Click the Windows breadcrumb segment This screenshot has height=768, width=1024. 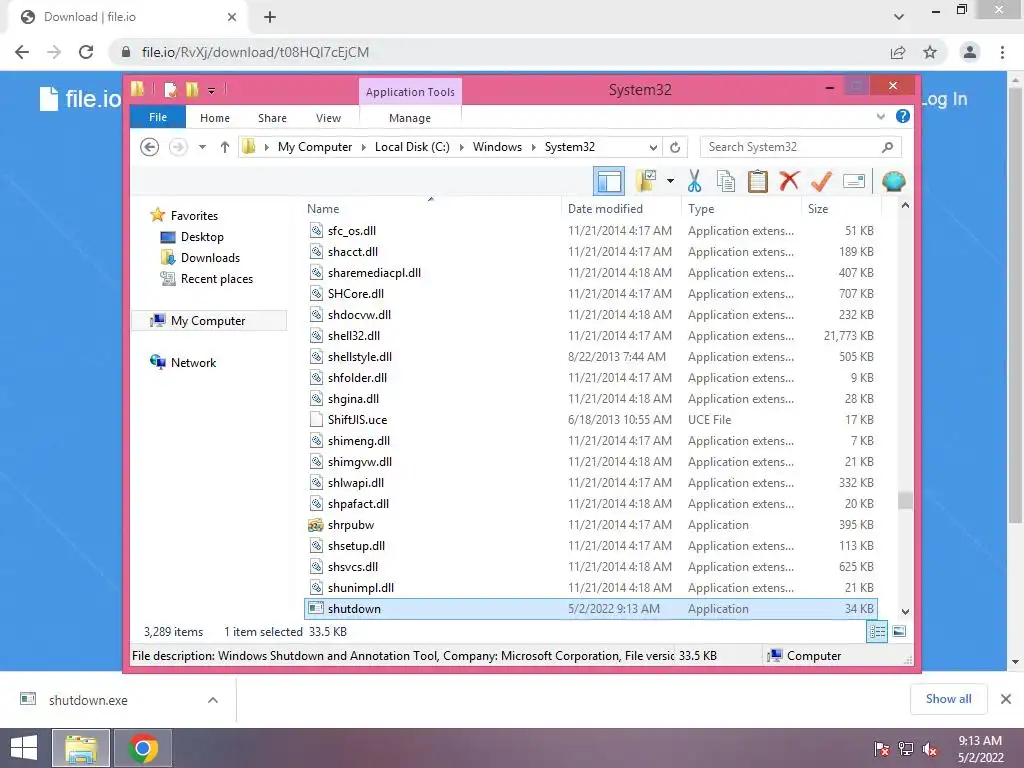pos(497,147)
